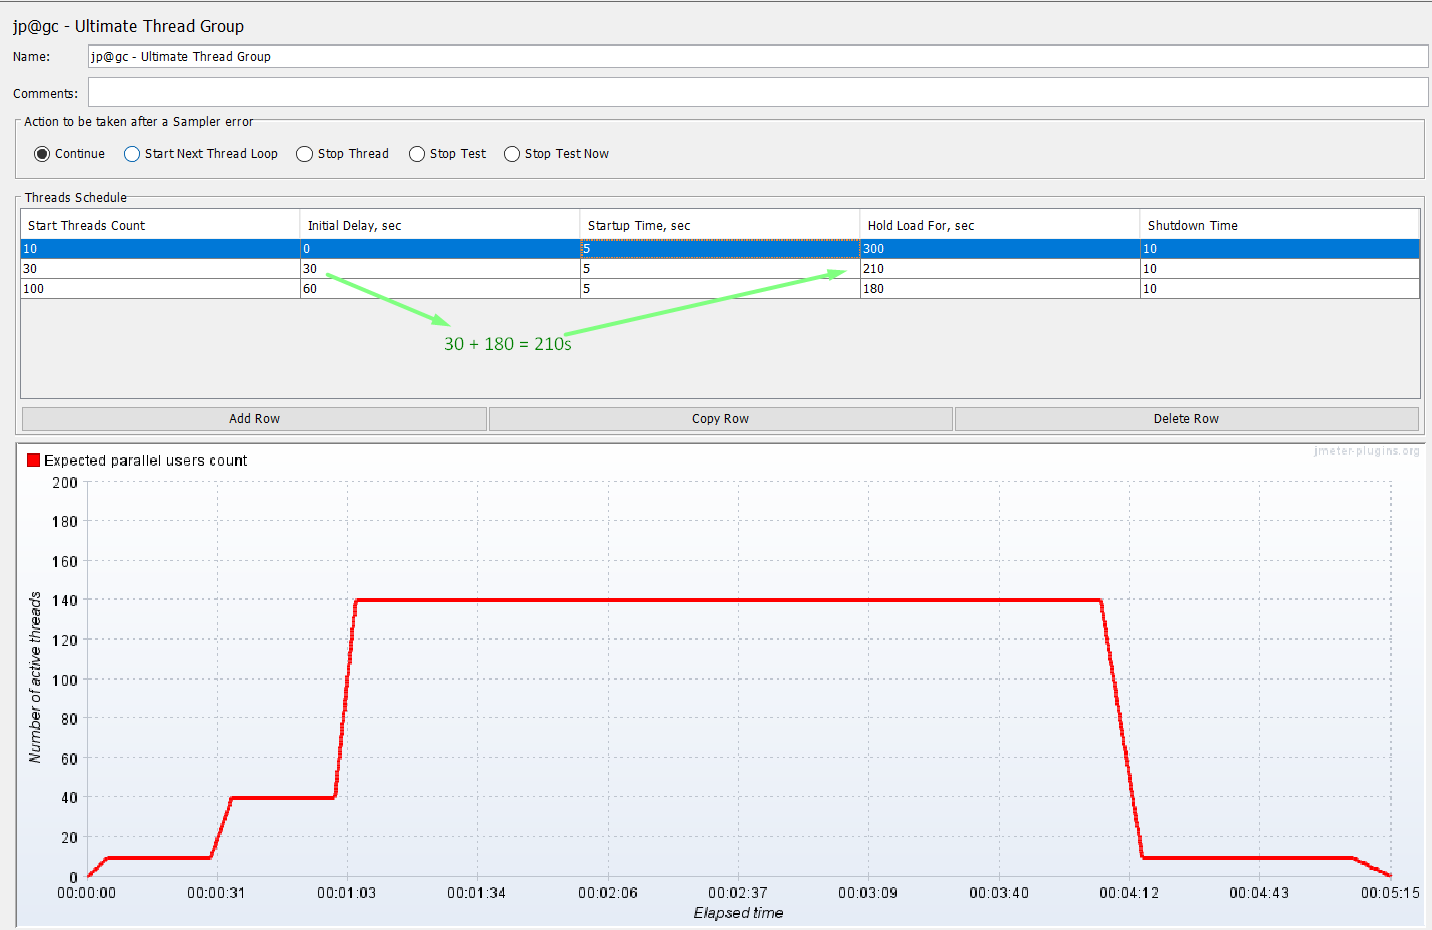Click the Delete Row button
Screen dimensions: 1432x930
1186,419
